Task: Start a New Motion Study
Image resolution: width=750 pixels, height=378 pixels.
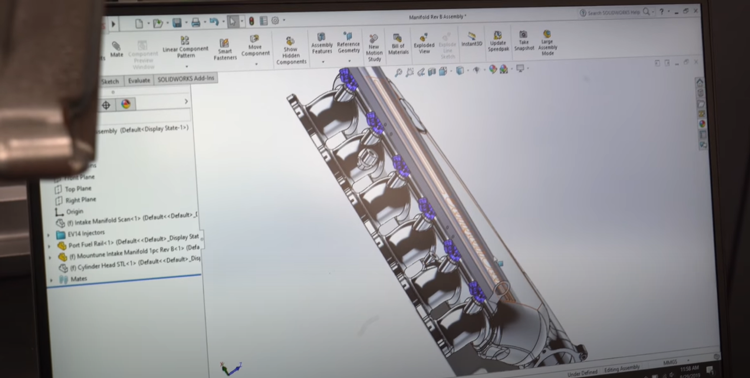Action: (x=374, y=48)
